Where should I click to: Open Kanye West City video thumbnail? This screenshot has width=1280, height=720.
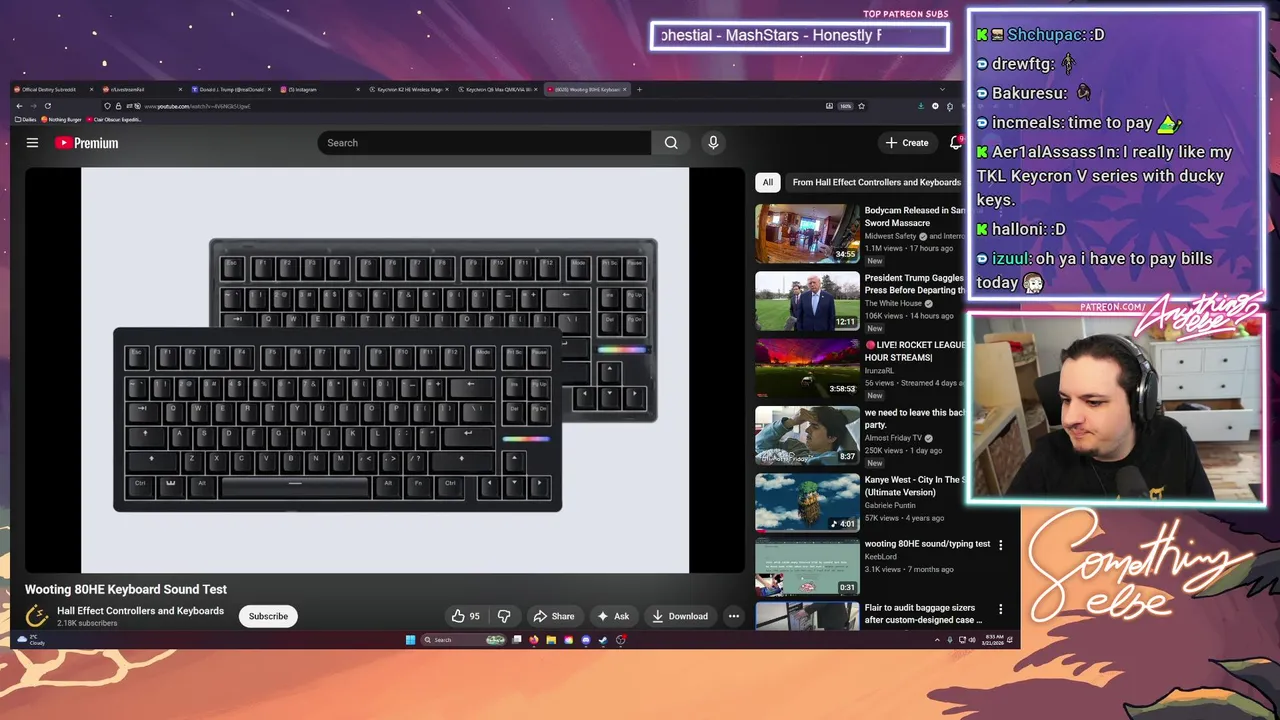[x=807, y=503]
